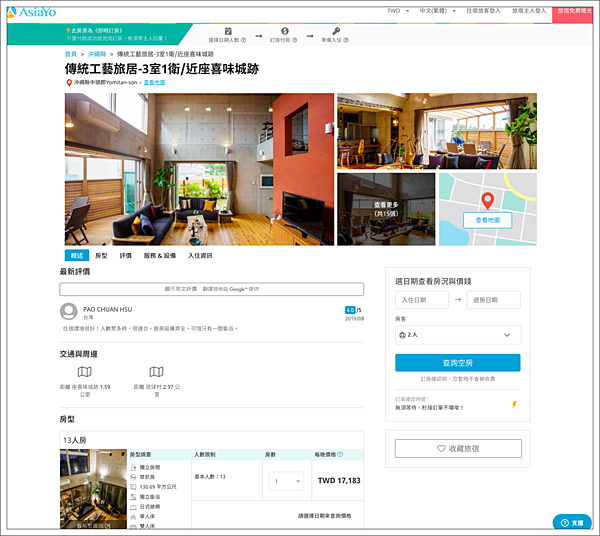This screenshot has width=600, height=536.
Task: Open 沖繩縣 breadcrumb link
Action: coord(97,54)
